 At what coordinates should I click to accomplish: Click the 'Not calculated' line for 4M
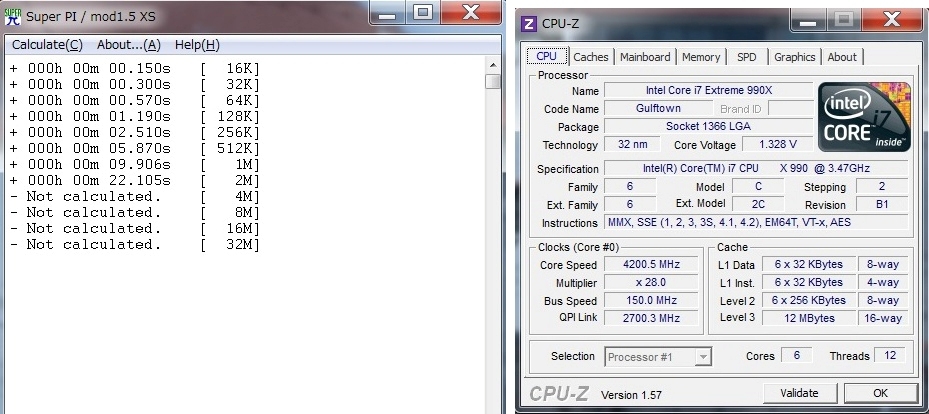click(134, 197)
